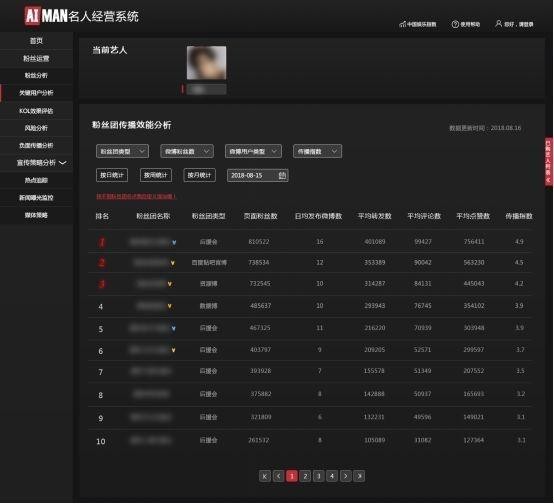Open KOL效果评估 in the sidebar
Viewport: 554px width, 504px height.
[x=36, y=111]
